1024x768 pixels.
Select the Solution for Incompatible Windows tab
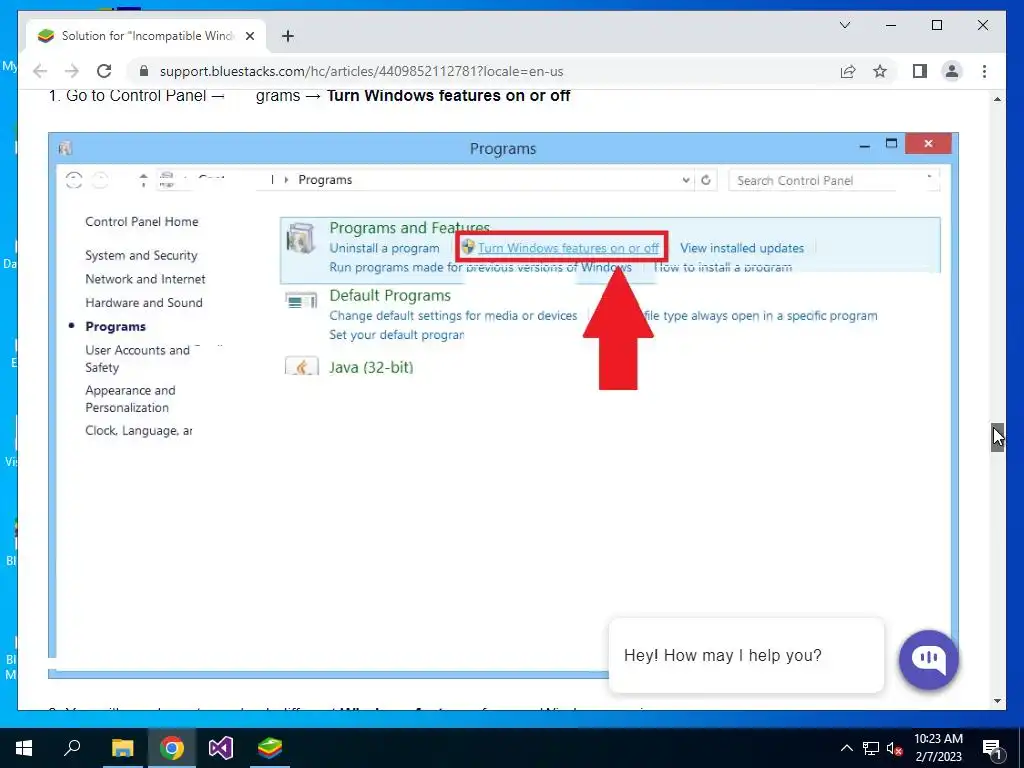pyautogui.click(x=146, y=36)
